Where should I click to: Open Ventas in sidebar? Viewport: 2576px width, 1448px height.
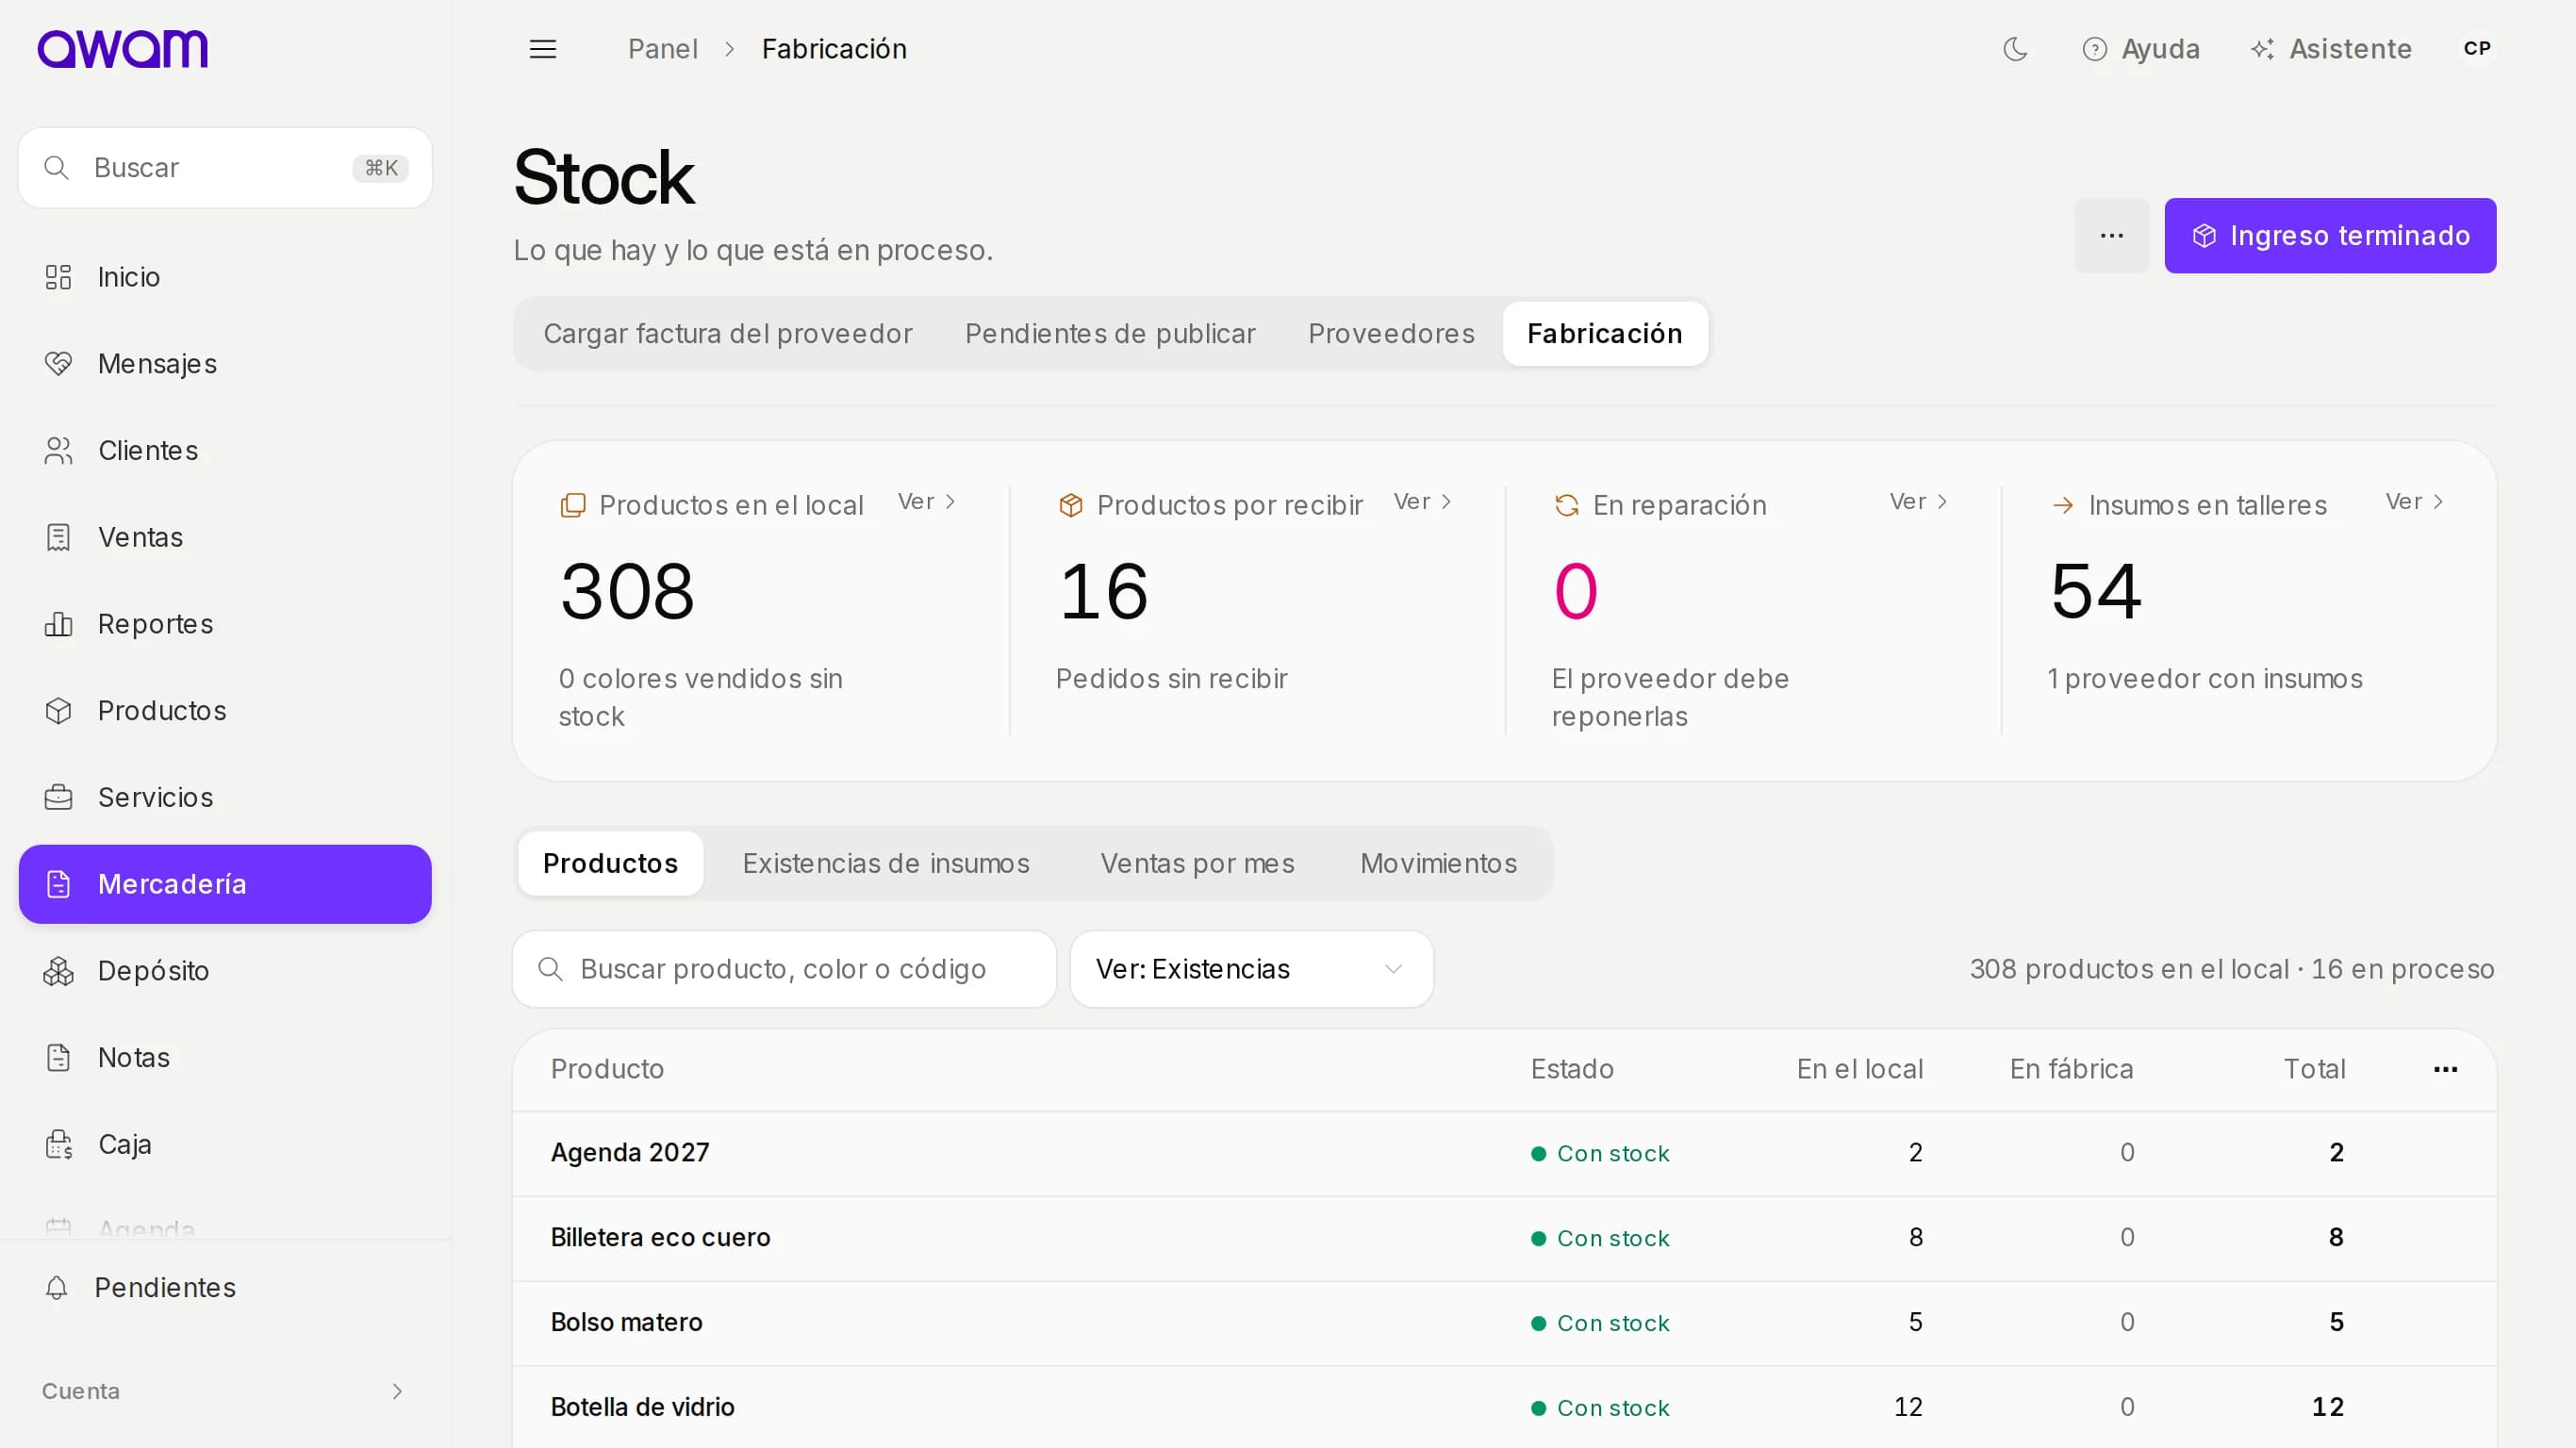pos(225,537)
